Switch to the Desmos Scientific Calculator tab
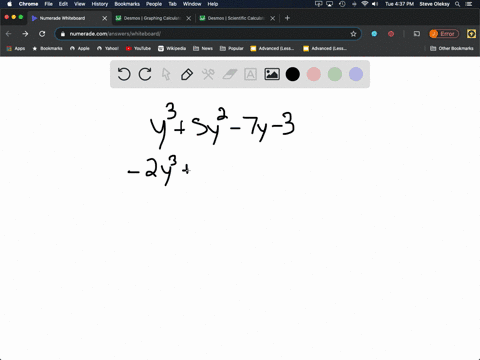 [236, 18]
